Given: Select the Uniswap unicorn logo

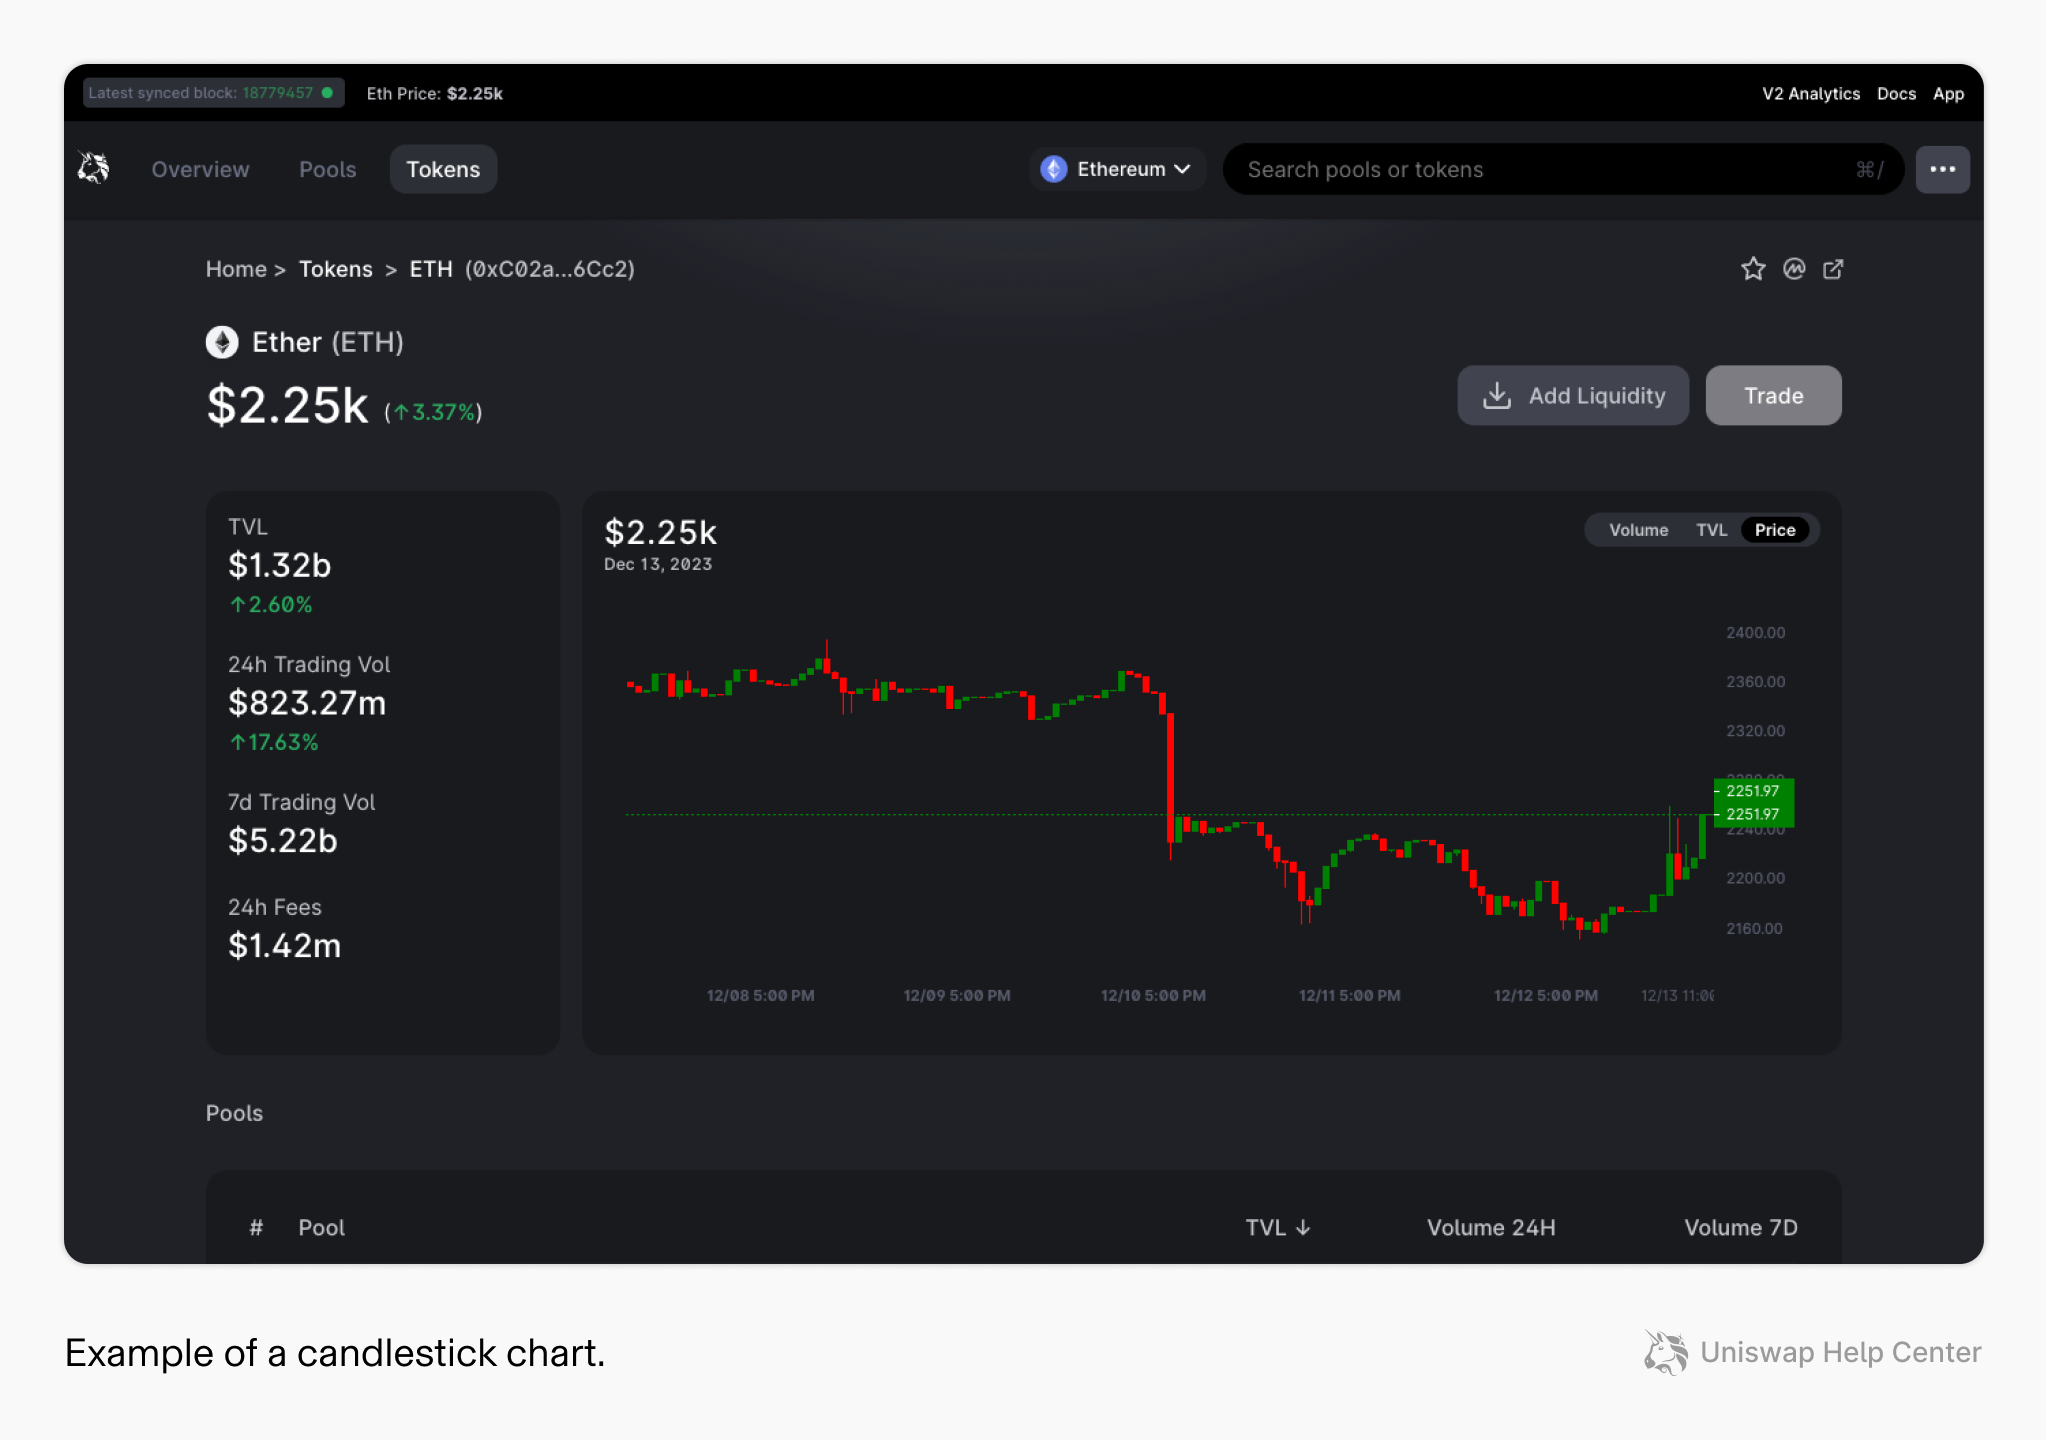Looking at the screenshot, I should [x=93, y=168].
